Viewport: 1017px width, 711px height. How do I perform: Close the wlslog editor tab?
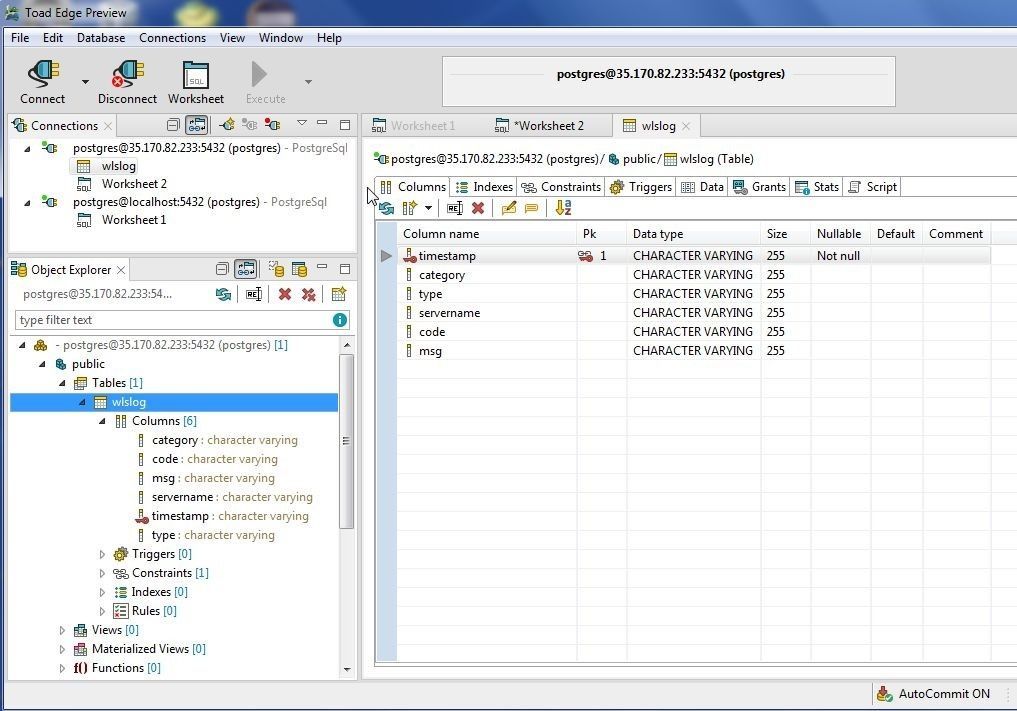686,126
